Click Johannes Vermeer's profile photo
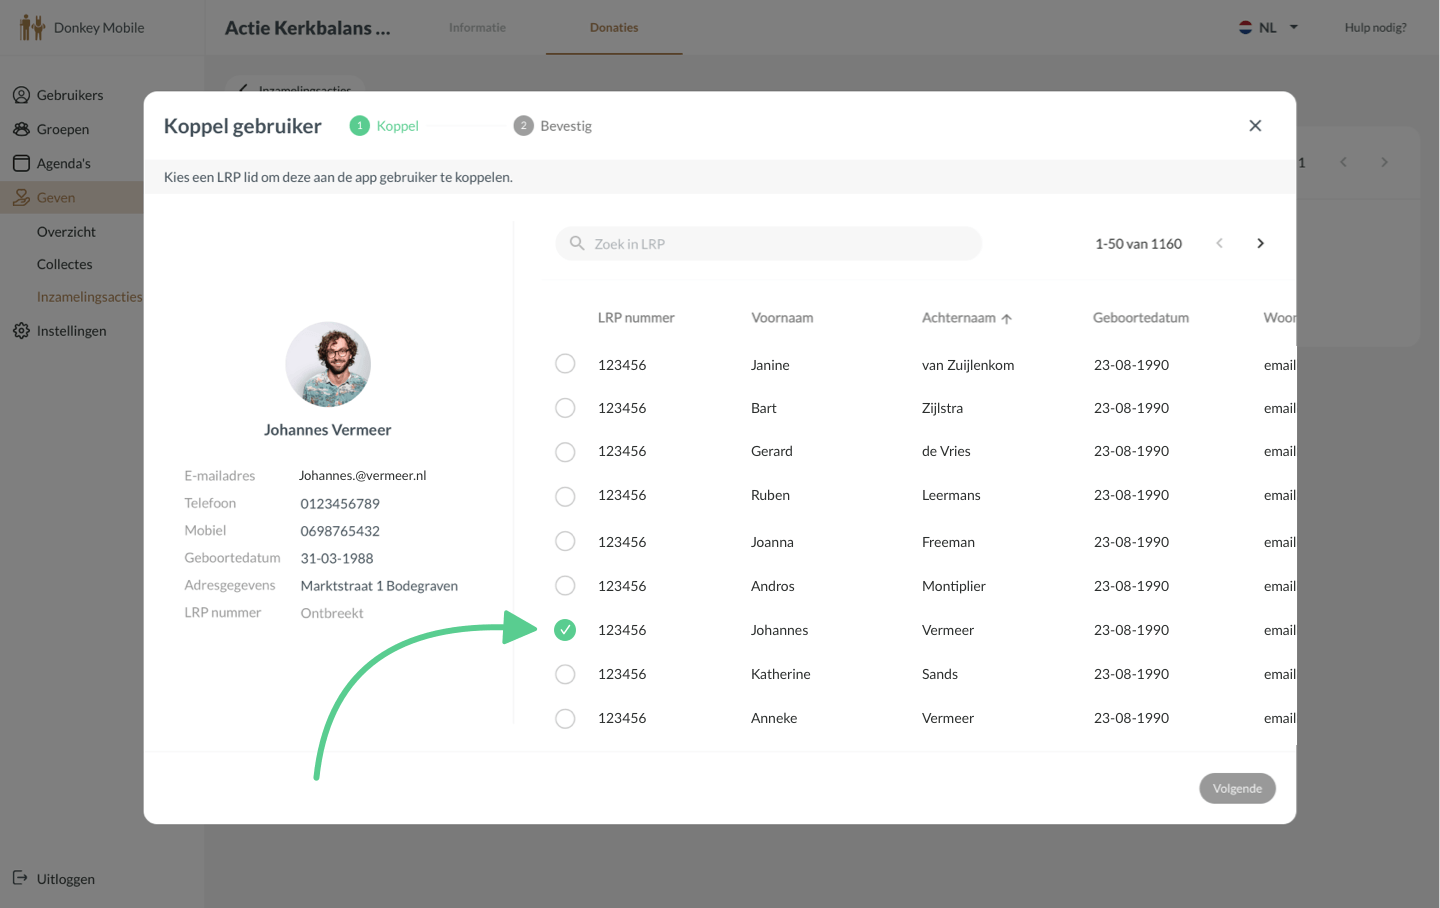 (x=328, y=364)
